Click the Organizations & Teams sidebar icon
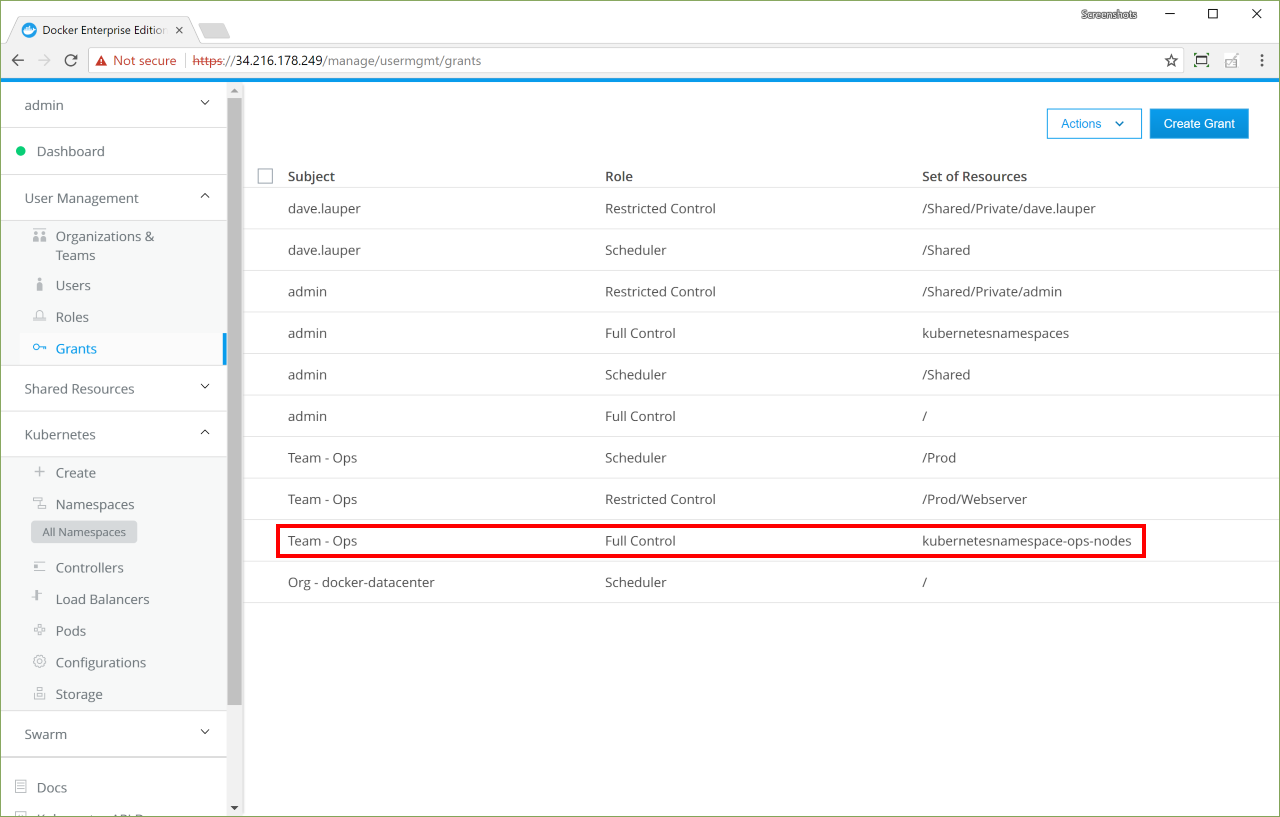 (40, 237)
